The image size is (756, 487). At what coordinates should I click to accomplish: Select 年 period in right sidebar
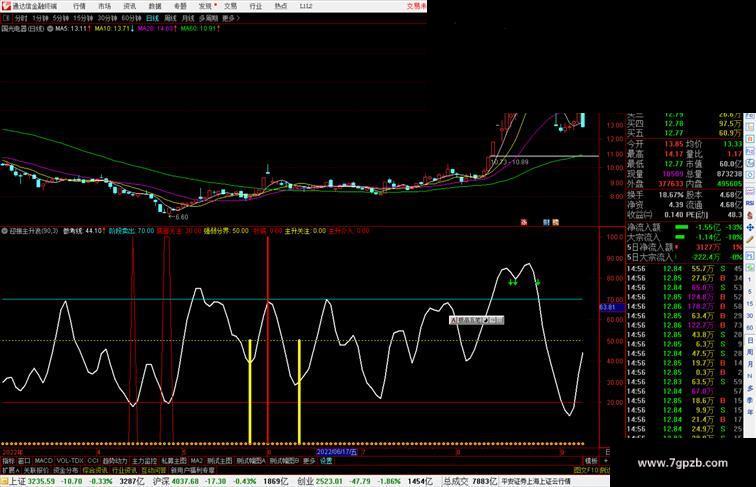[x=750, y=412]
